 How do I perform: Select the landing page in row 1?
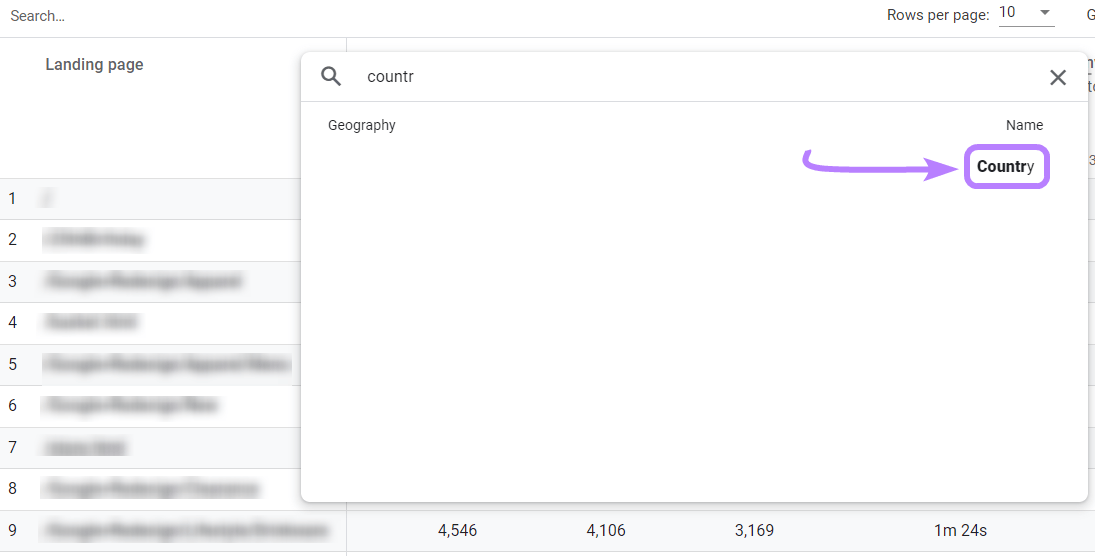(x=47, y=199)
